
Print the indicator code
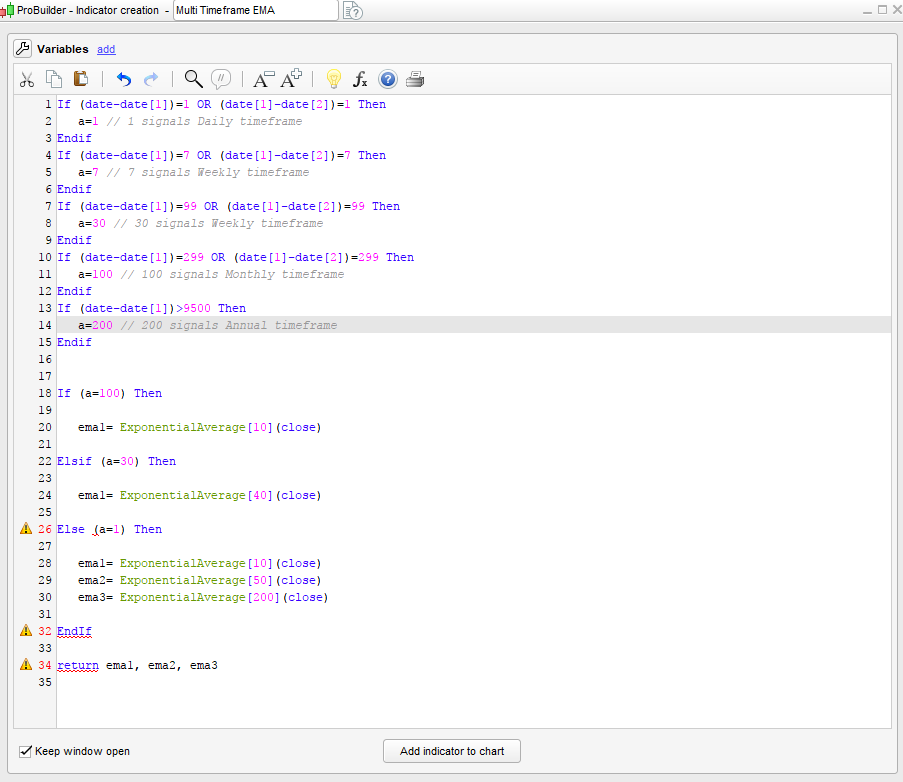415,80
